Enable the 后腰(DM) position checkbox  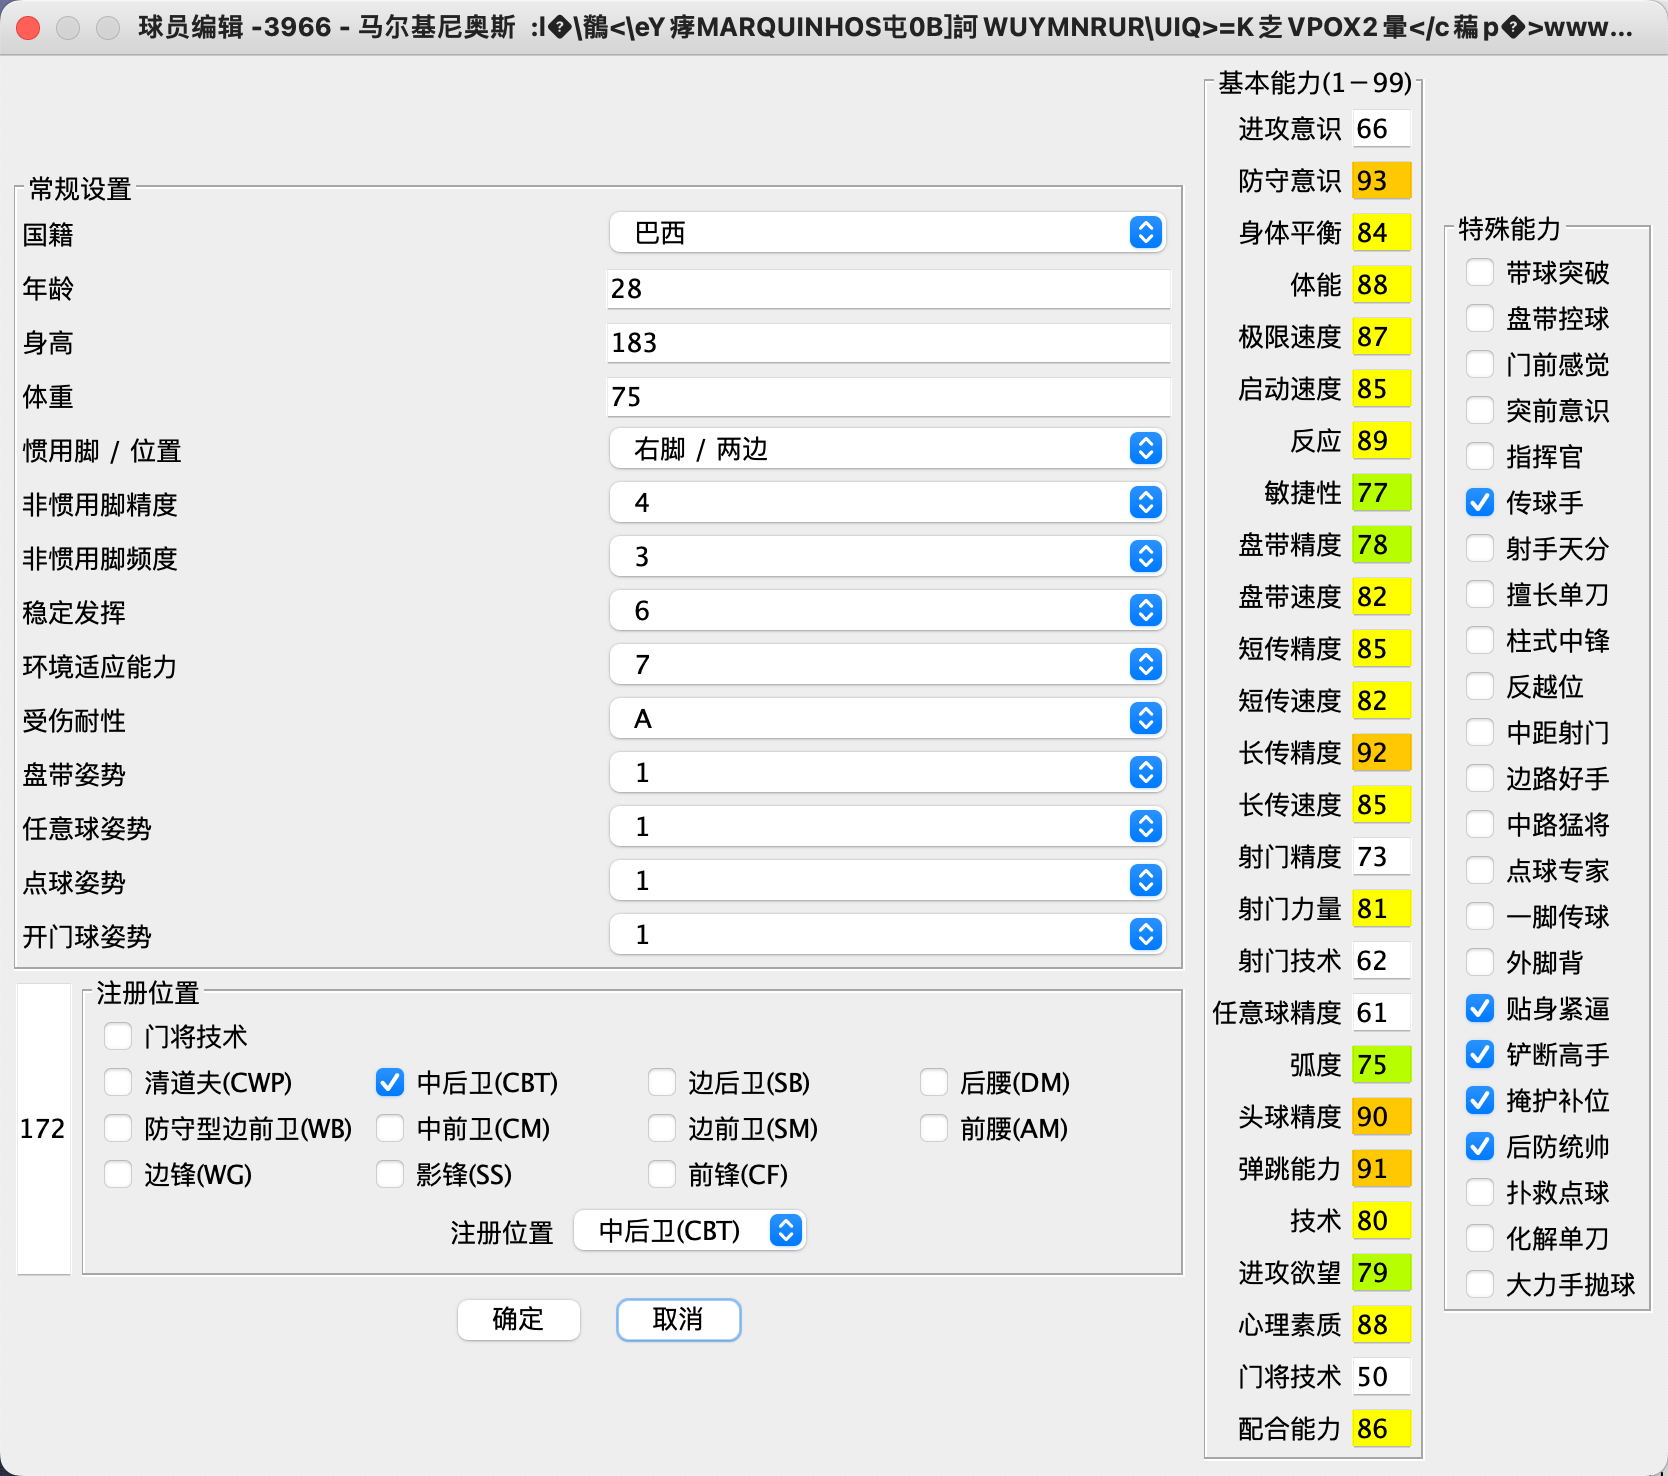coord(934,1083)
